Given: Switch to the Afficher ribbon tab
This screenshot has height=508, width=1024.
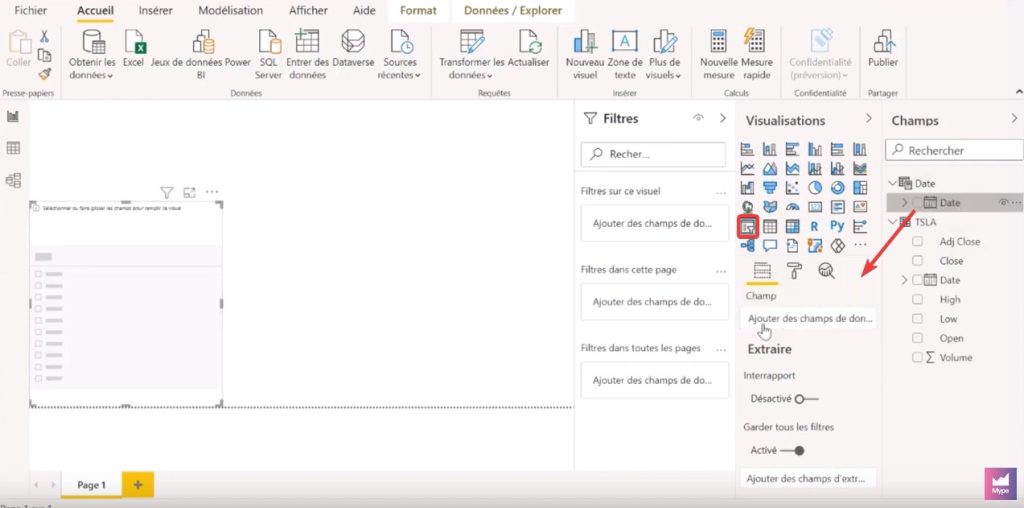Looking at the screenshot, I should 308,10.
